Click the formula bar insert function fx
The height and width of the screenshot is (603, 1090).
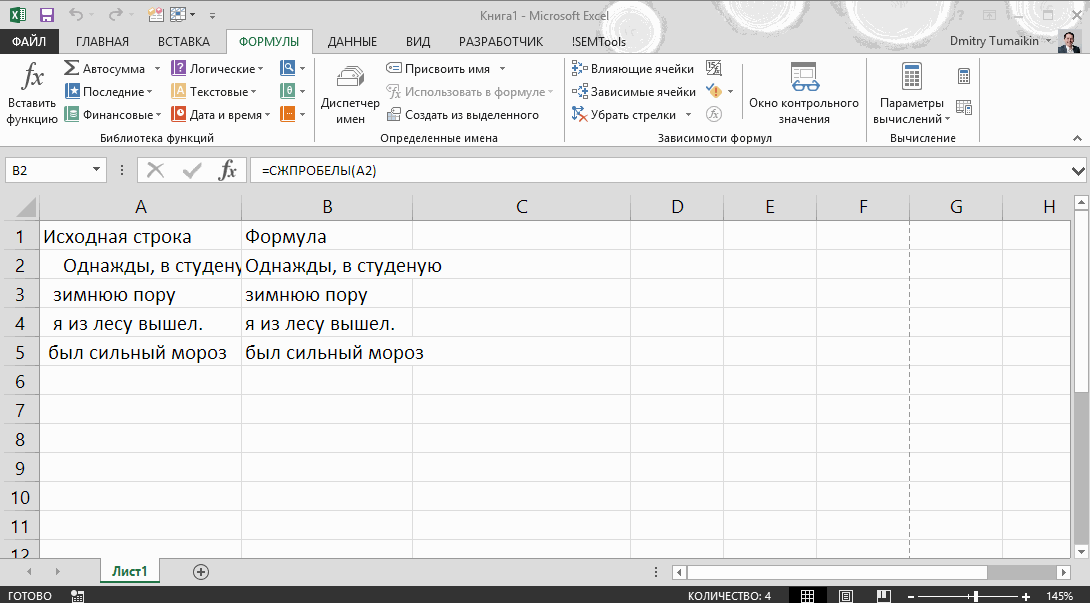coord(227,170)
